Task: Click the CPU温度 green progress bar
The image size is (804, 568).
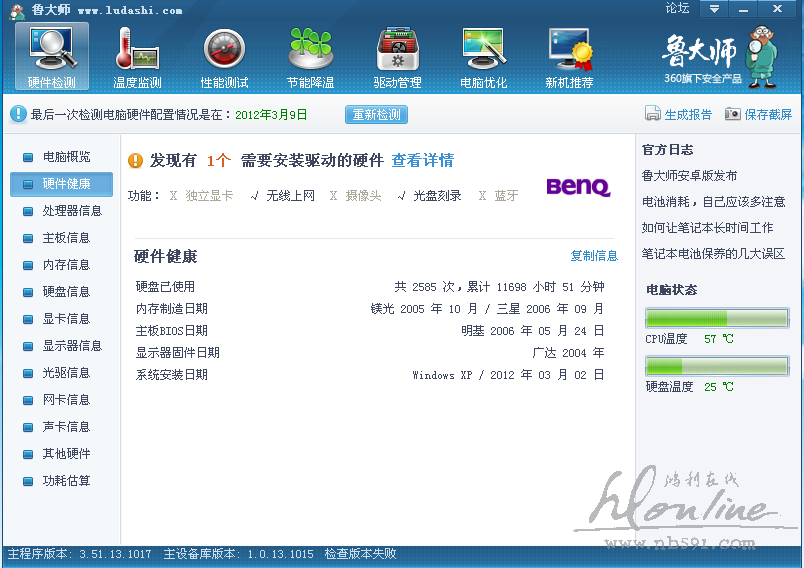Action: click(x=717, y=318)
